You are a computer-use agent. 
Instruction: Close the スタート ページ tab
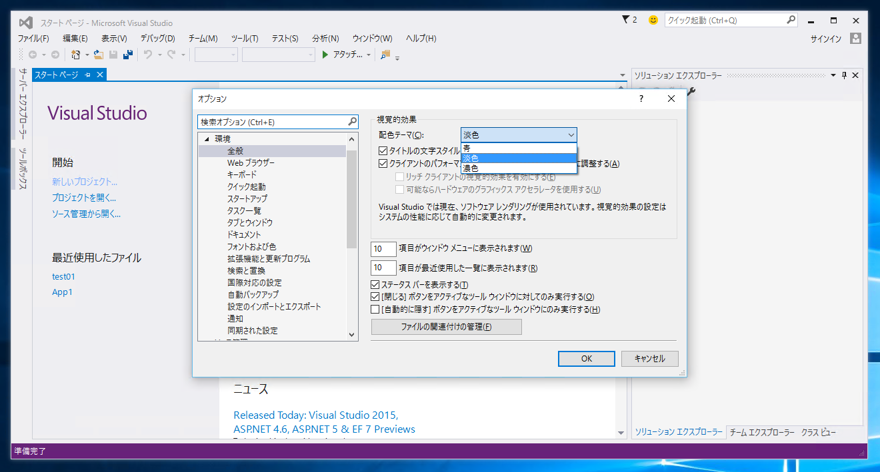pos(100,75)
